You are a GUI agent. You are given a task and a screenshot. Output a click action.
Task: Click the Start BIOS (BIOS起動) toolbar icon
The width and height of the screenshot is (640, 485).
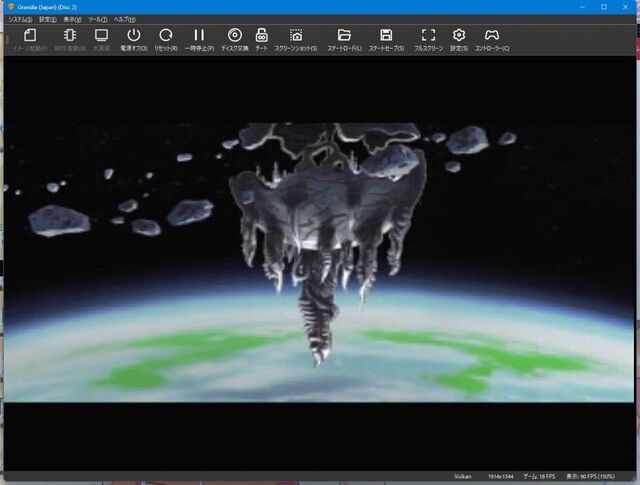pyautogui.click(x=70, y=40)
